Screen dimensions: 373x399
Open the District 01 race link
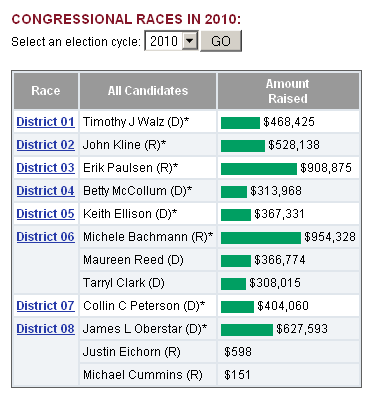pos(46,122)
